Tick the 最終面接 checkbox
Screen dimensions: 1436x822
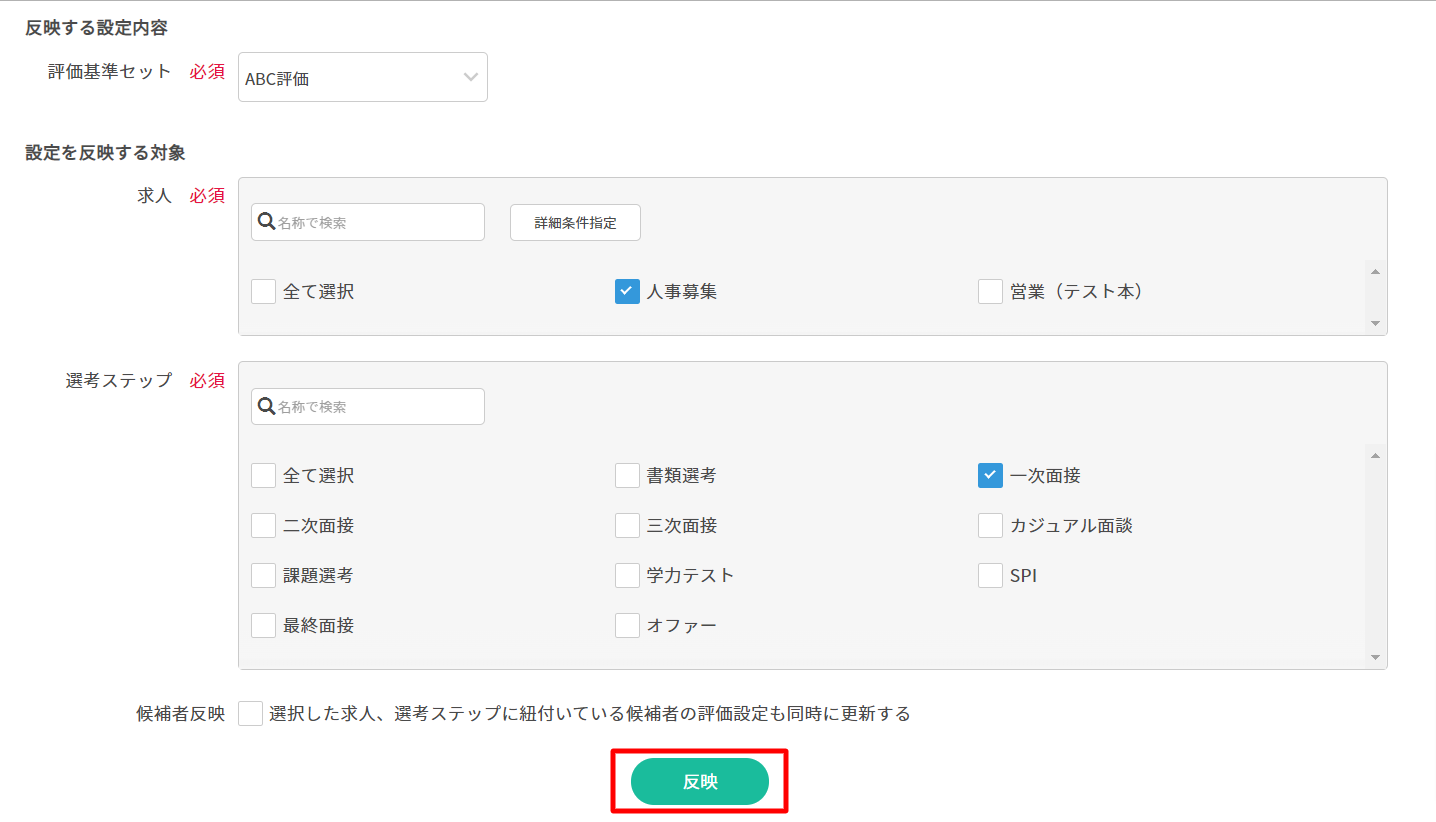pyautogui.click(x=264, y=626)
